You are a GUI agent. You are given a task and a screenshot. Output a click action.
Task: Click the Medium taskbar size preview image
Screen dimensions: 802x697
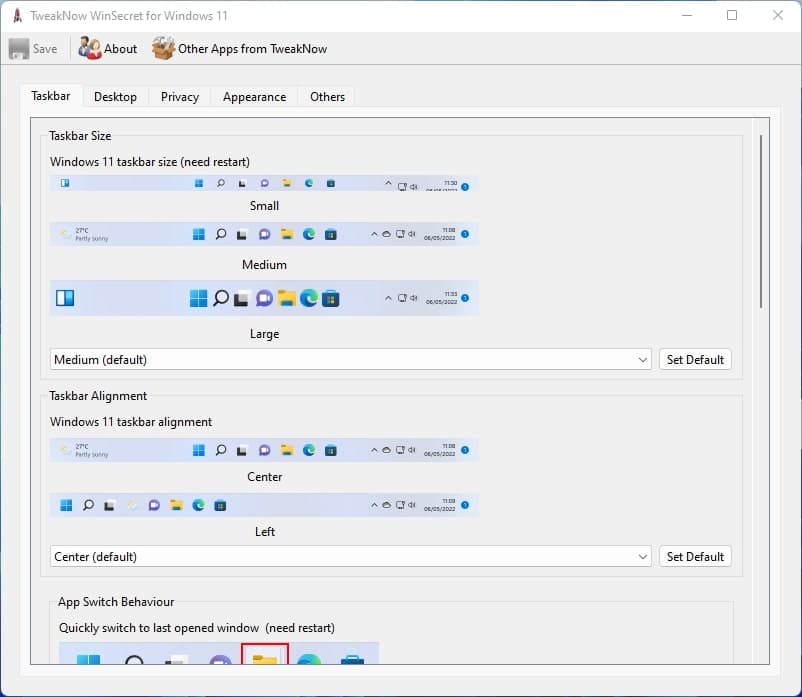(x=264, y=234)
